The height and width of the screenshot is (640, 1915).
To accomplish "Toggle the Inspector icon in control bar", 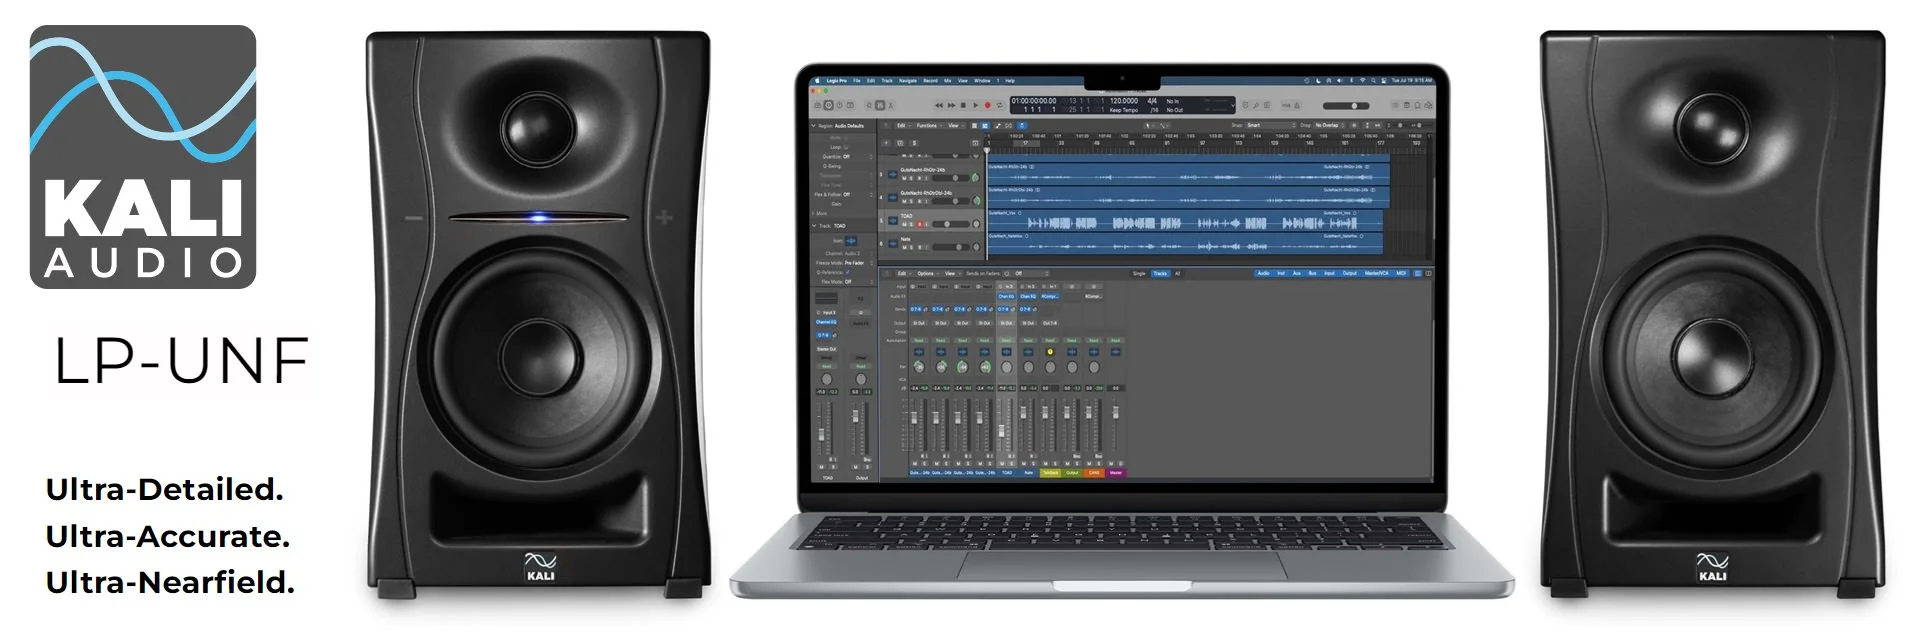I will tap(828, 105).
